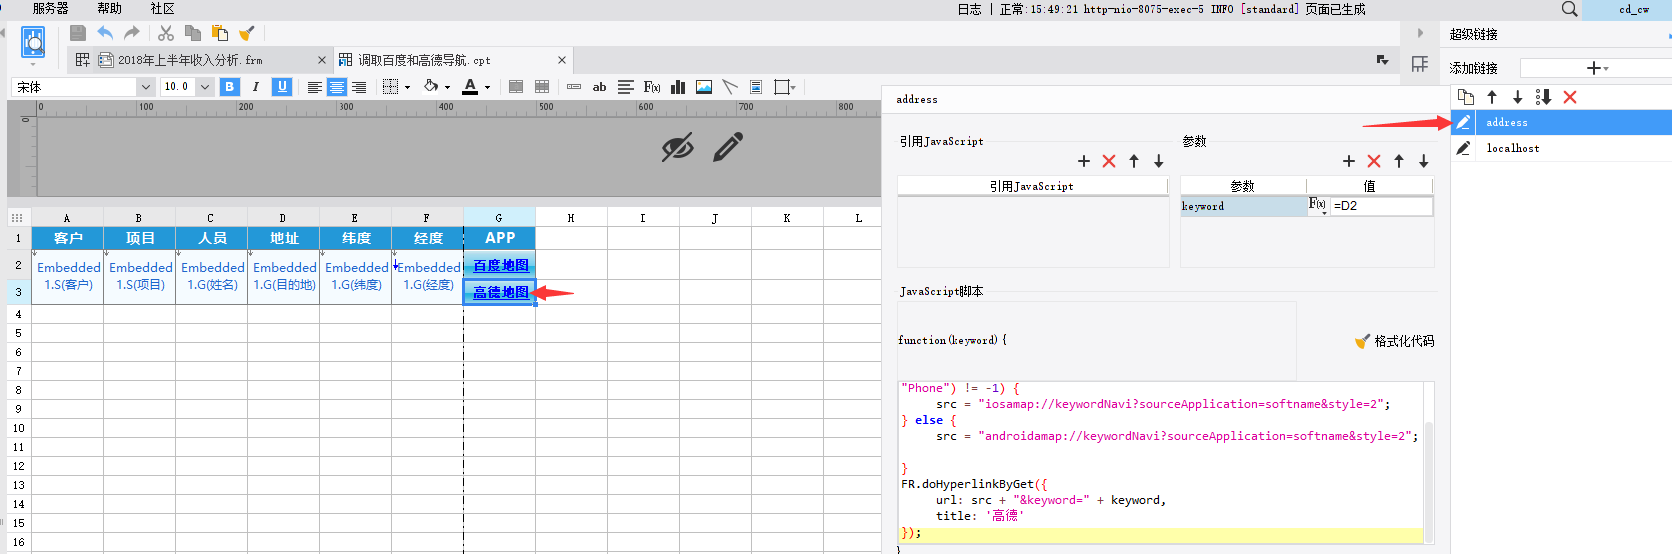This screenshot has height=554, width=1672.
Task: Insert an image into cell
Action: [x=704, y=87]
